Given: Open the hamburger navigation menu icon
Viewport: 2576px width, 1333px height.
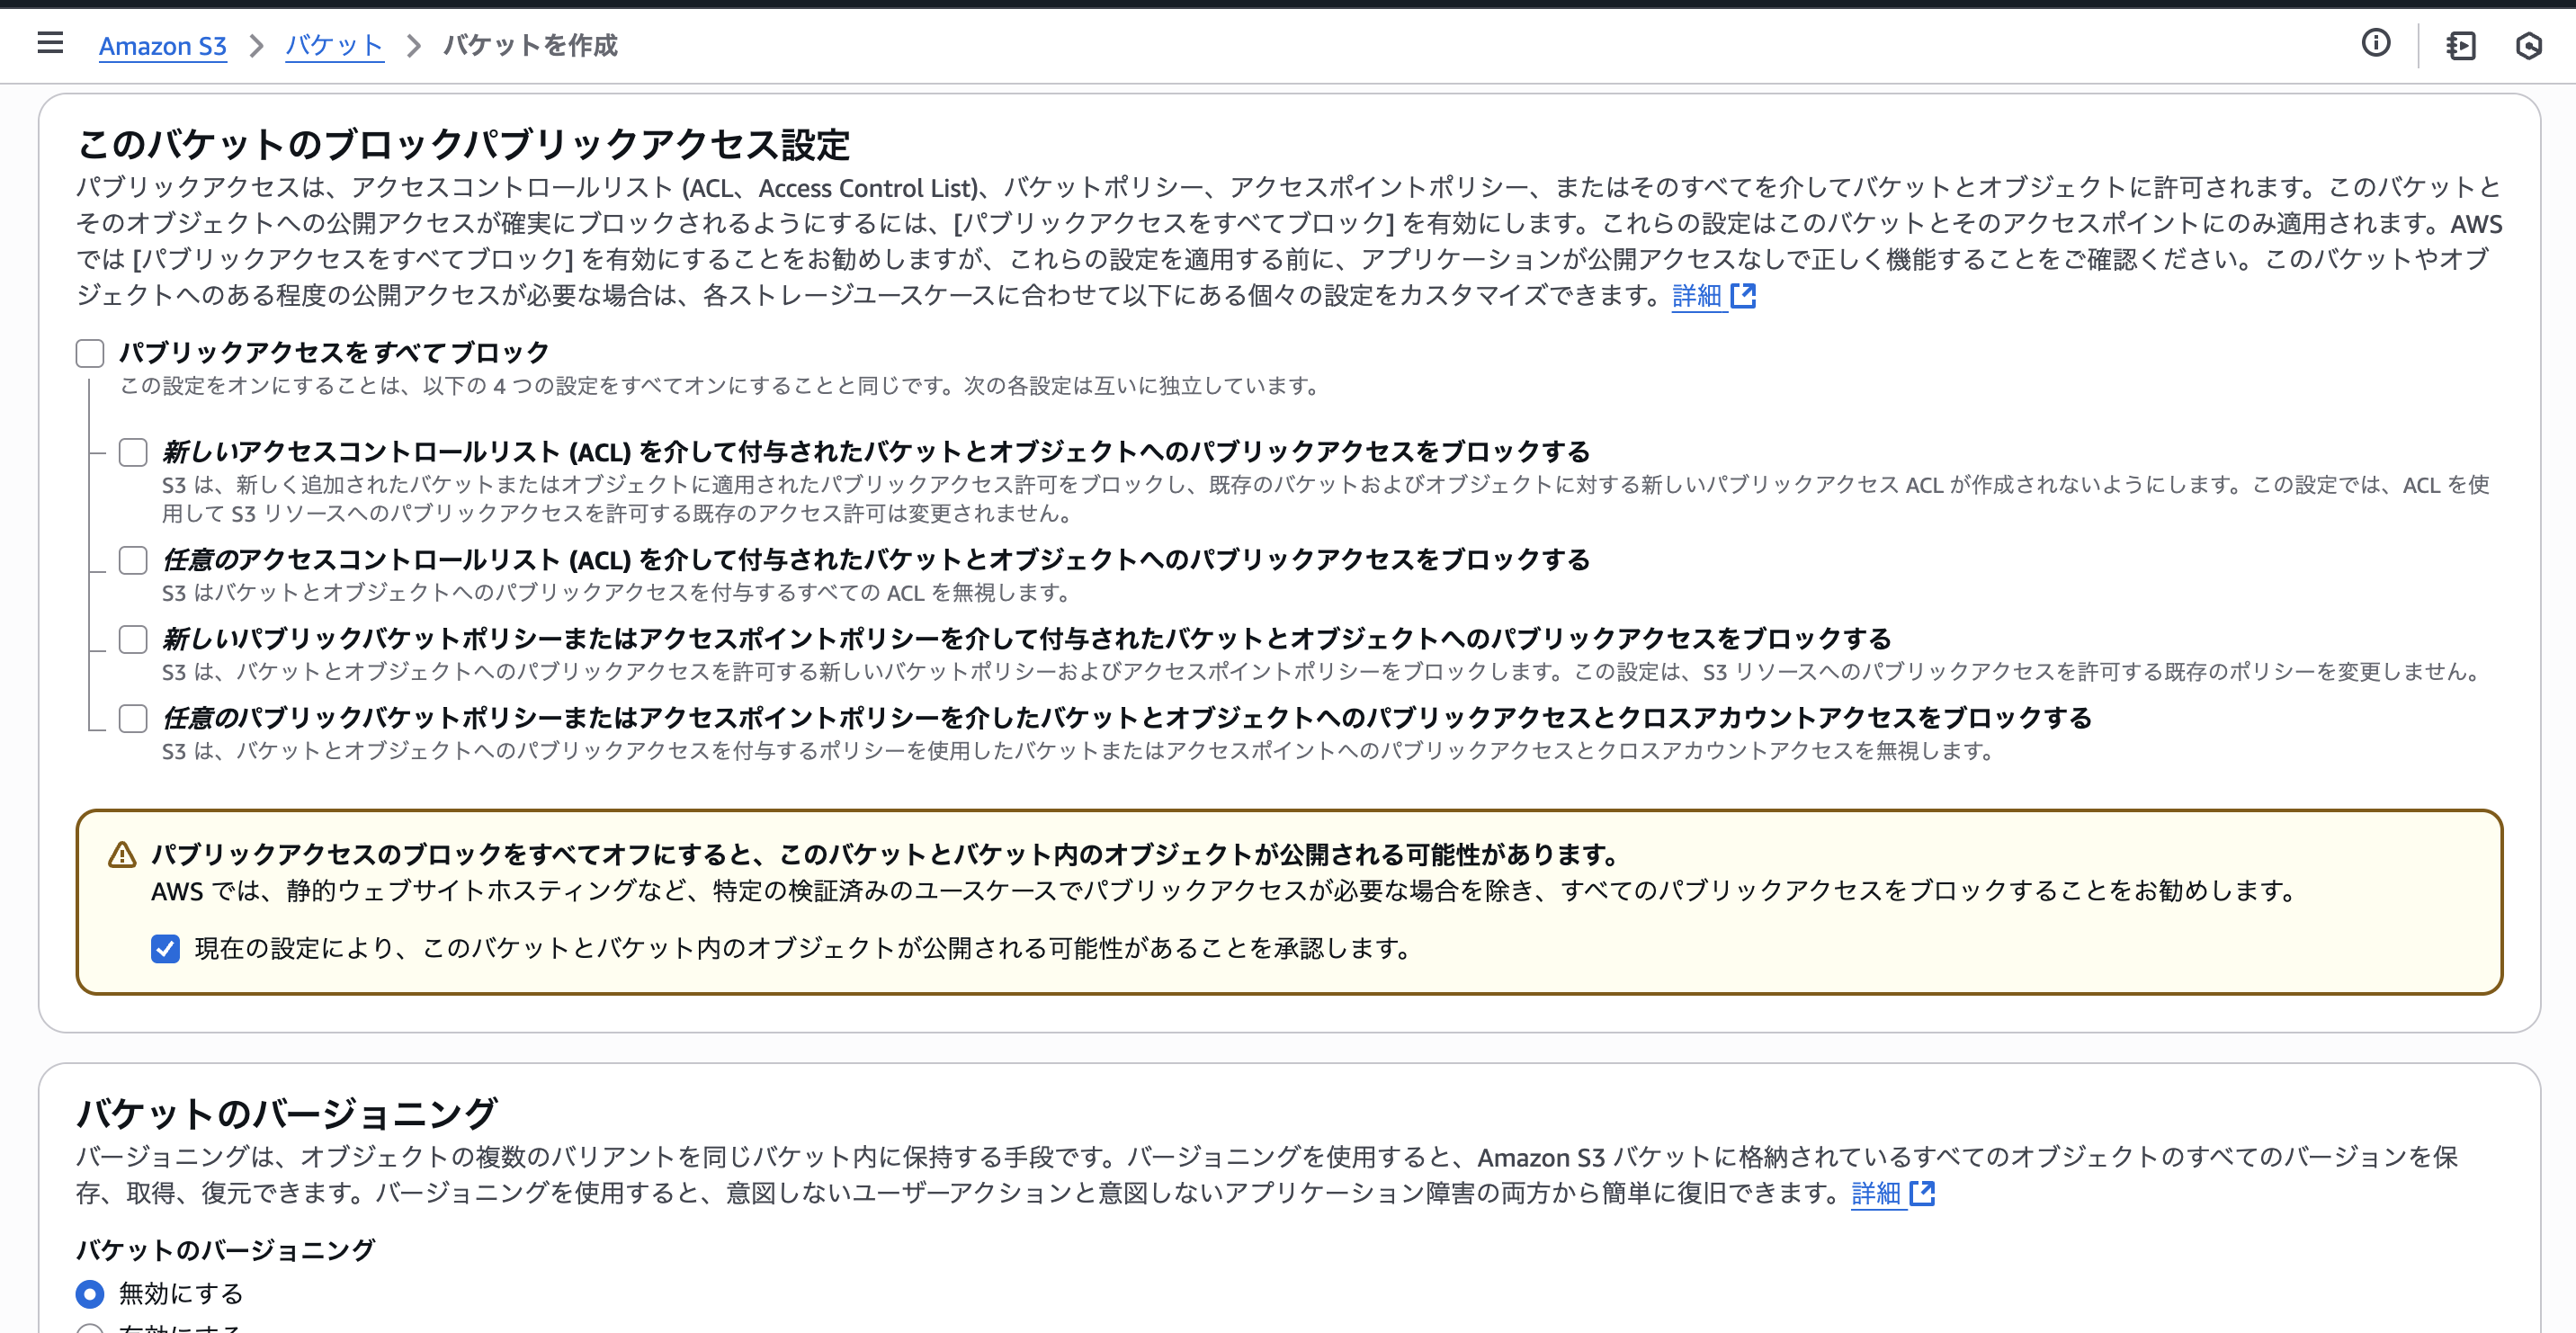Looking at the screenshot, I should pos(50,43).
